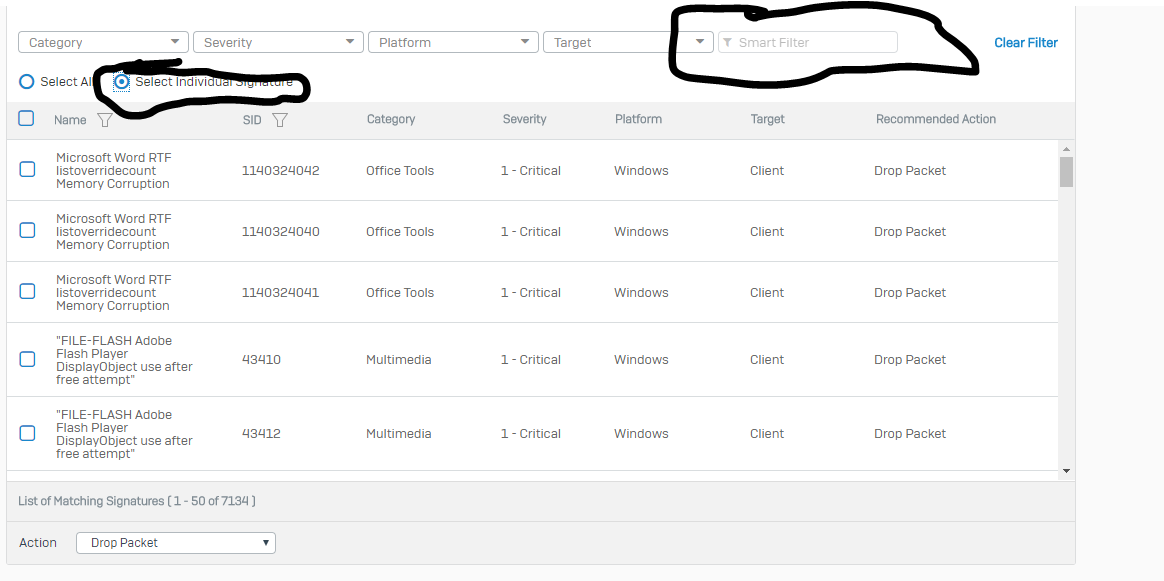Image resolution: width=1164 pixels, height=581 pixels.
Task: Choose Select Individual Signature radio button
Action: (x=122, y=82)
